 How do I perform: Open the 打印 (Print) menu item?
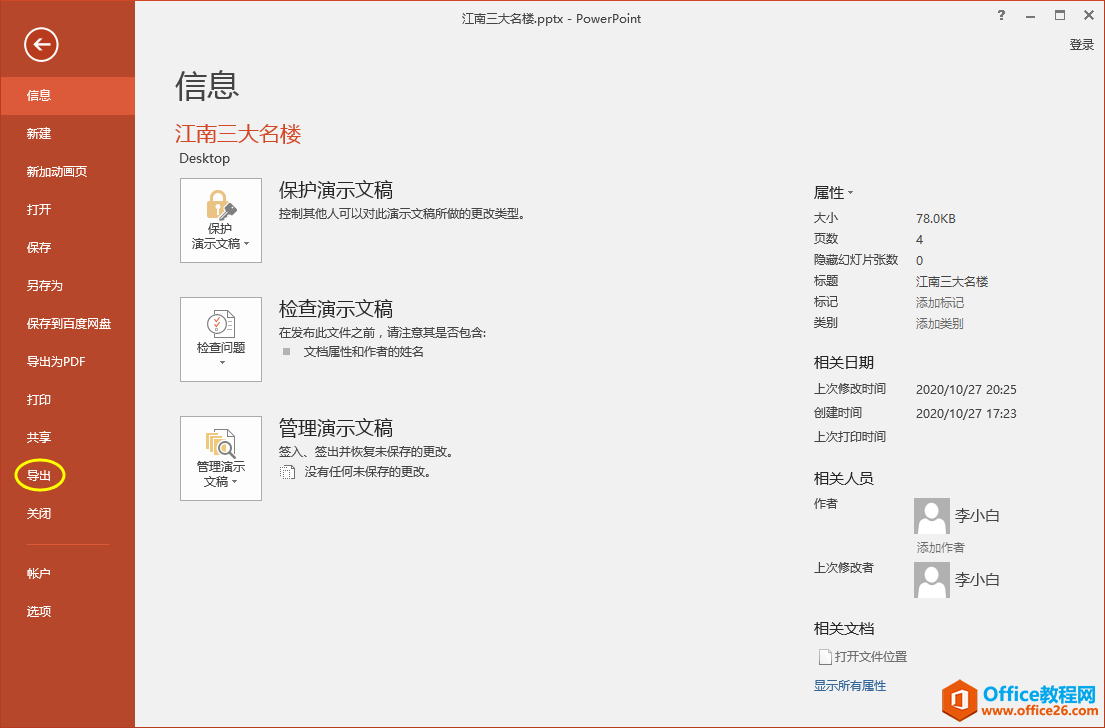tap(39, 399)
